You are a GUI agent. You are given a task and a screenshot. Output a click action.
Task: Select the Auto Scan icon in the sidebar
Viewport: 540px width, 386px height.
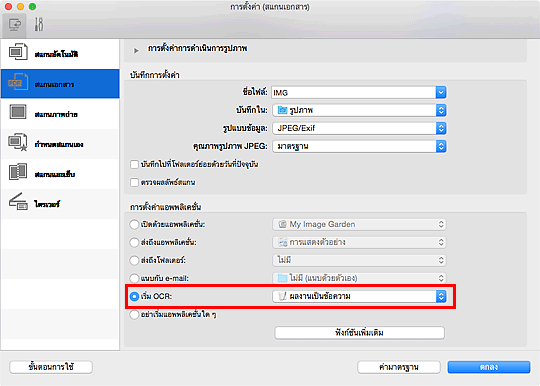[x=18, y=52]
